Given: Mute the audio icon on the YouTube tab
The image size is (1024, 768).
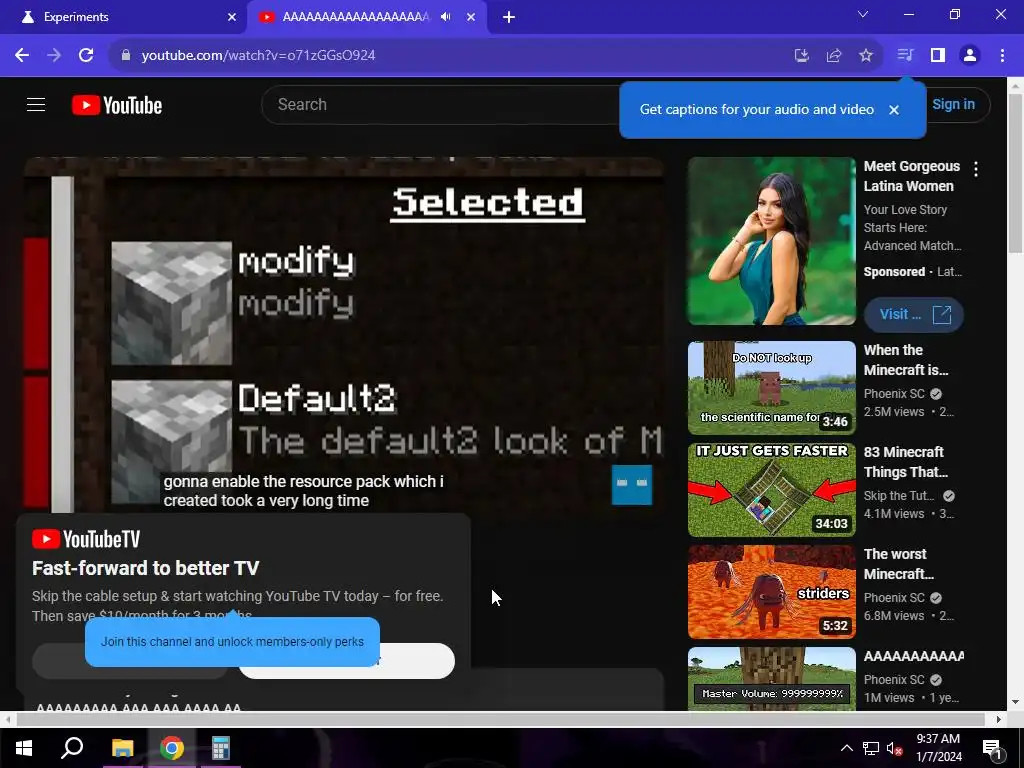Looking at the screenshot, I should click(x=446, y=17).
